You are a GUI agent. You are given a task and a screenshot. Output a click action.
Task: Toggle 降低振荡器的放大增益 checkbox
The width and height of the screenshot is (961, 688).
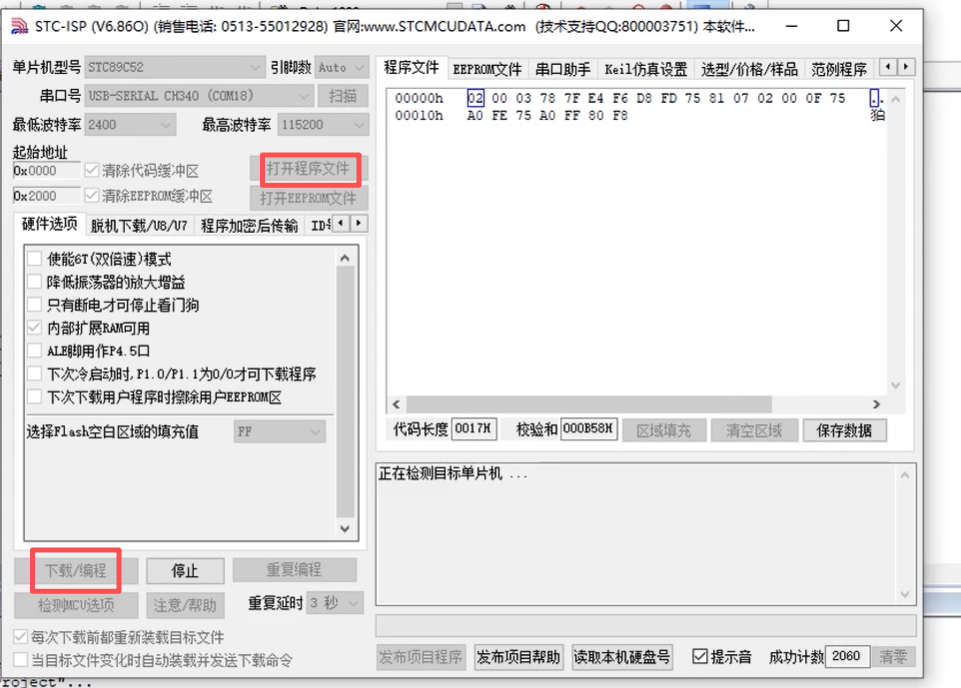point(34,282)
